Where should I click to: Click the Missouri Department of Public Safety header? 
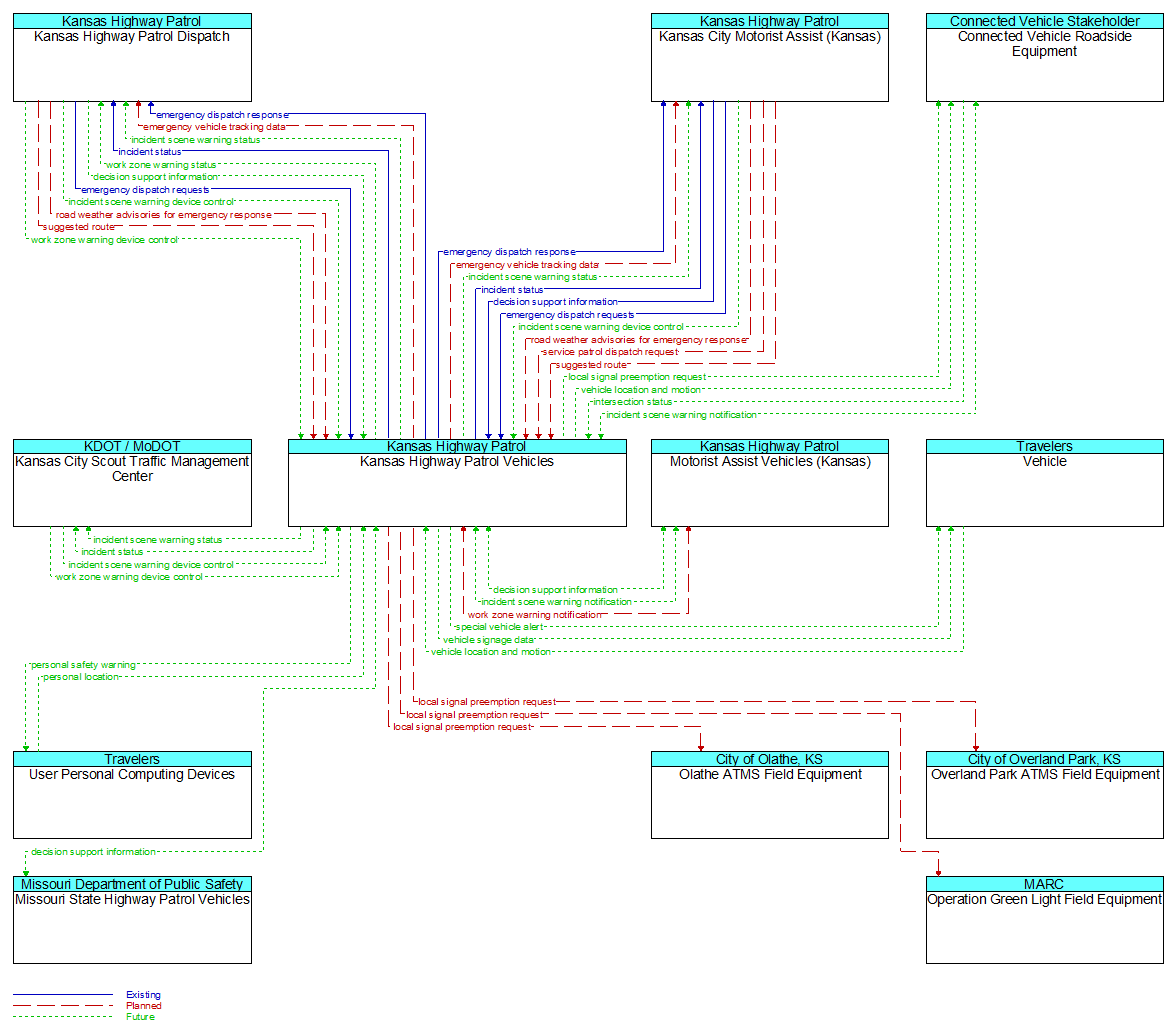[x=132, y=884]
